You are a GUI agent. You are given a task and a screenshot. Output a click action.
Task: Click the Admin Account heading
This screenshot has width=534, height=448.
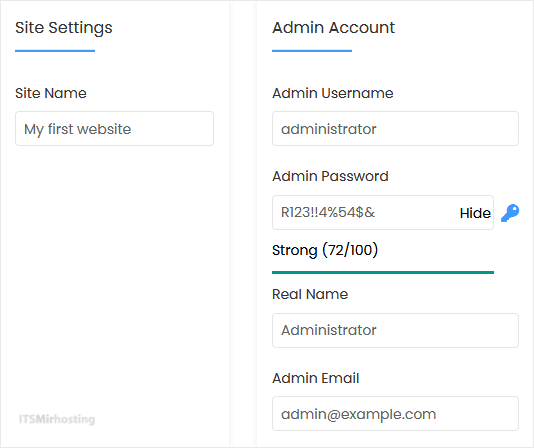click(x=333, y=27)
